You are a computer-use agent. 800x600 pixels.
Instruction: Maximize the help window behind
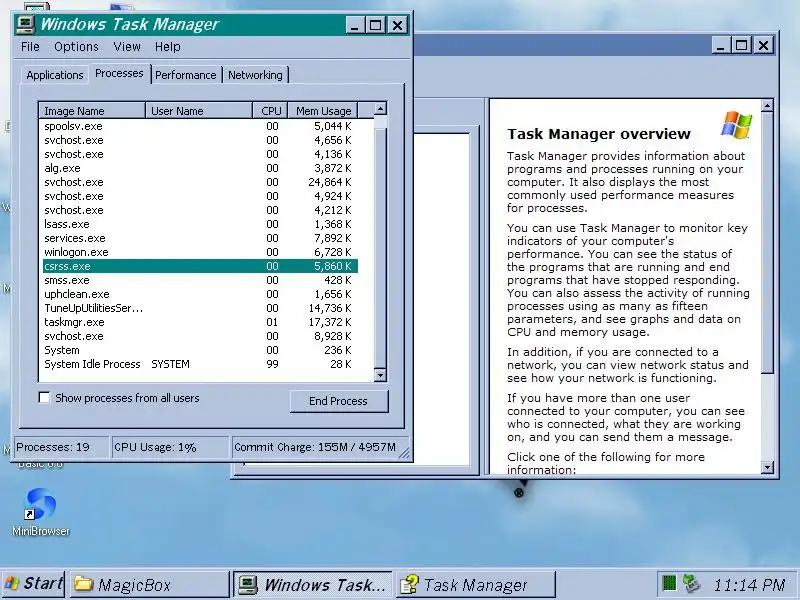click(741, 45)
